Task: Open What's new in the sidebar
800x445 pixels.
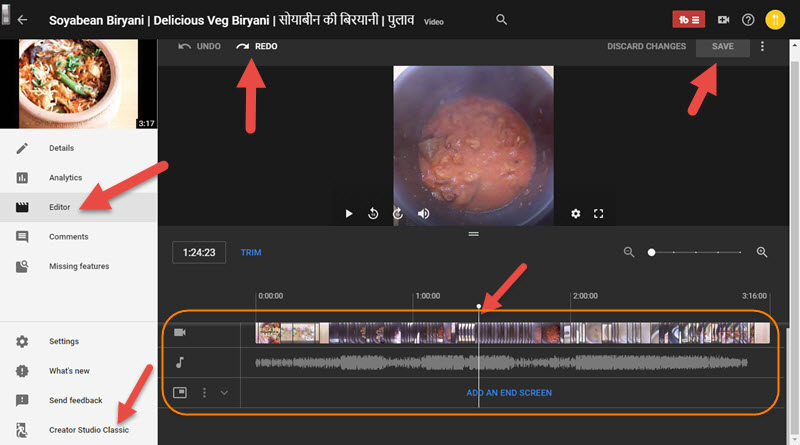Action: [79, 371]
